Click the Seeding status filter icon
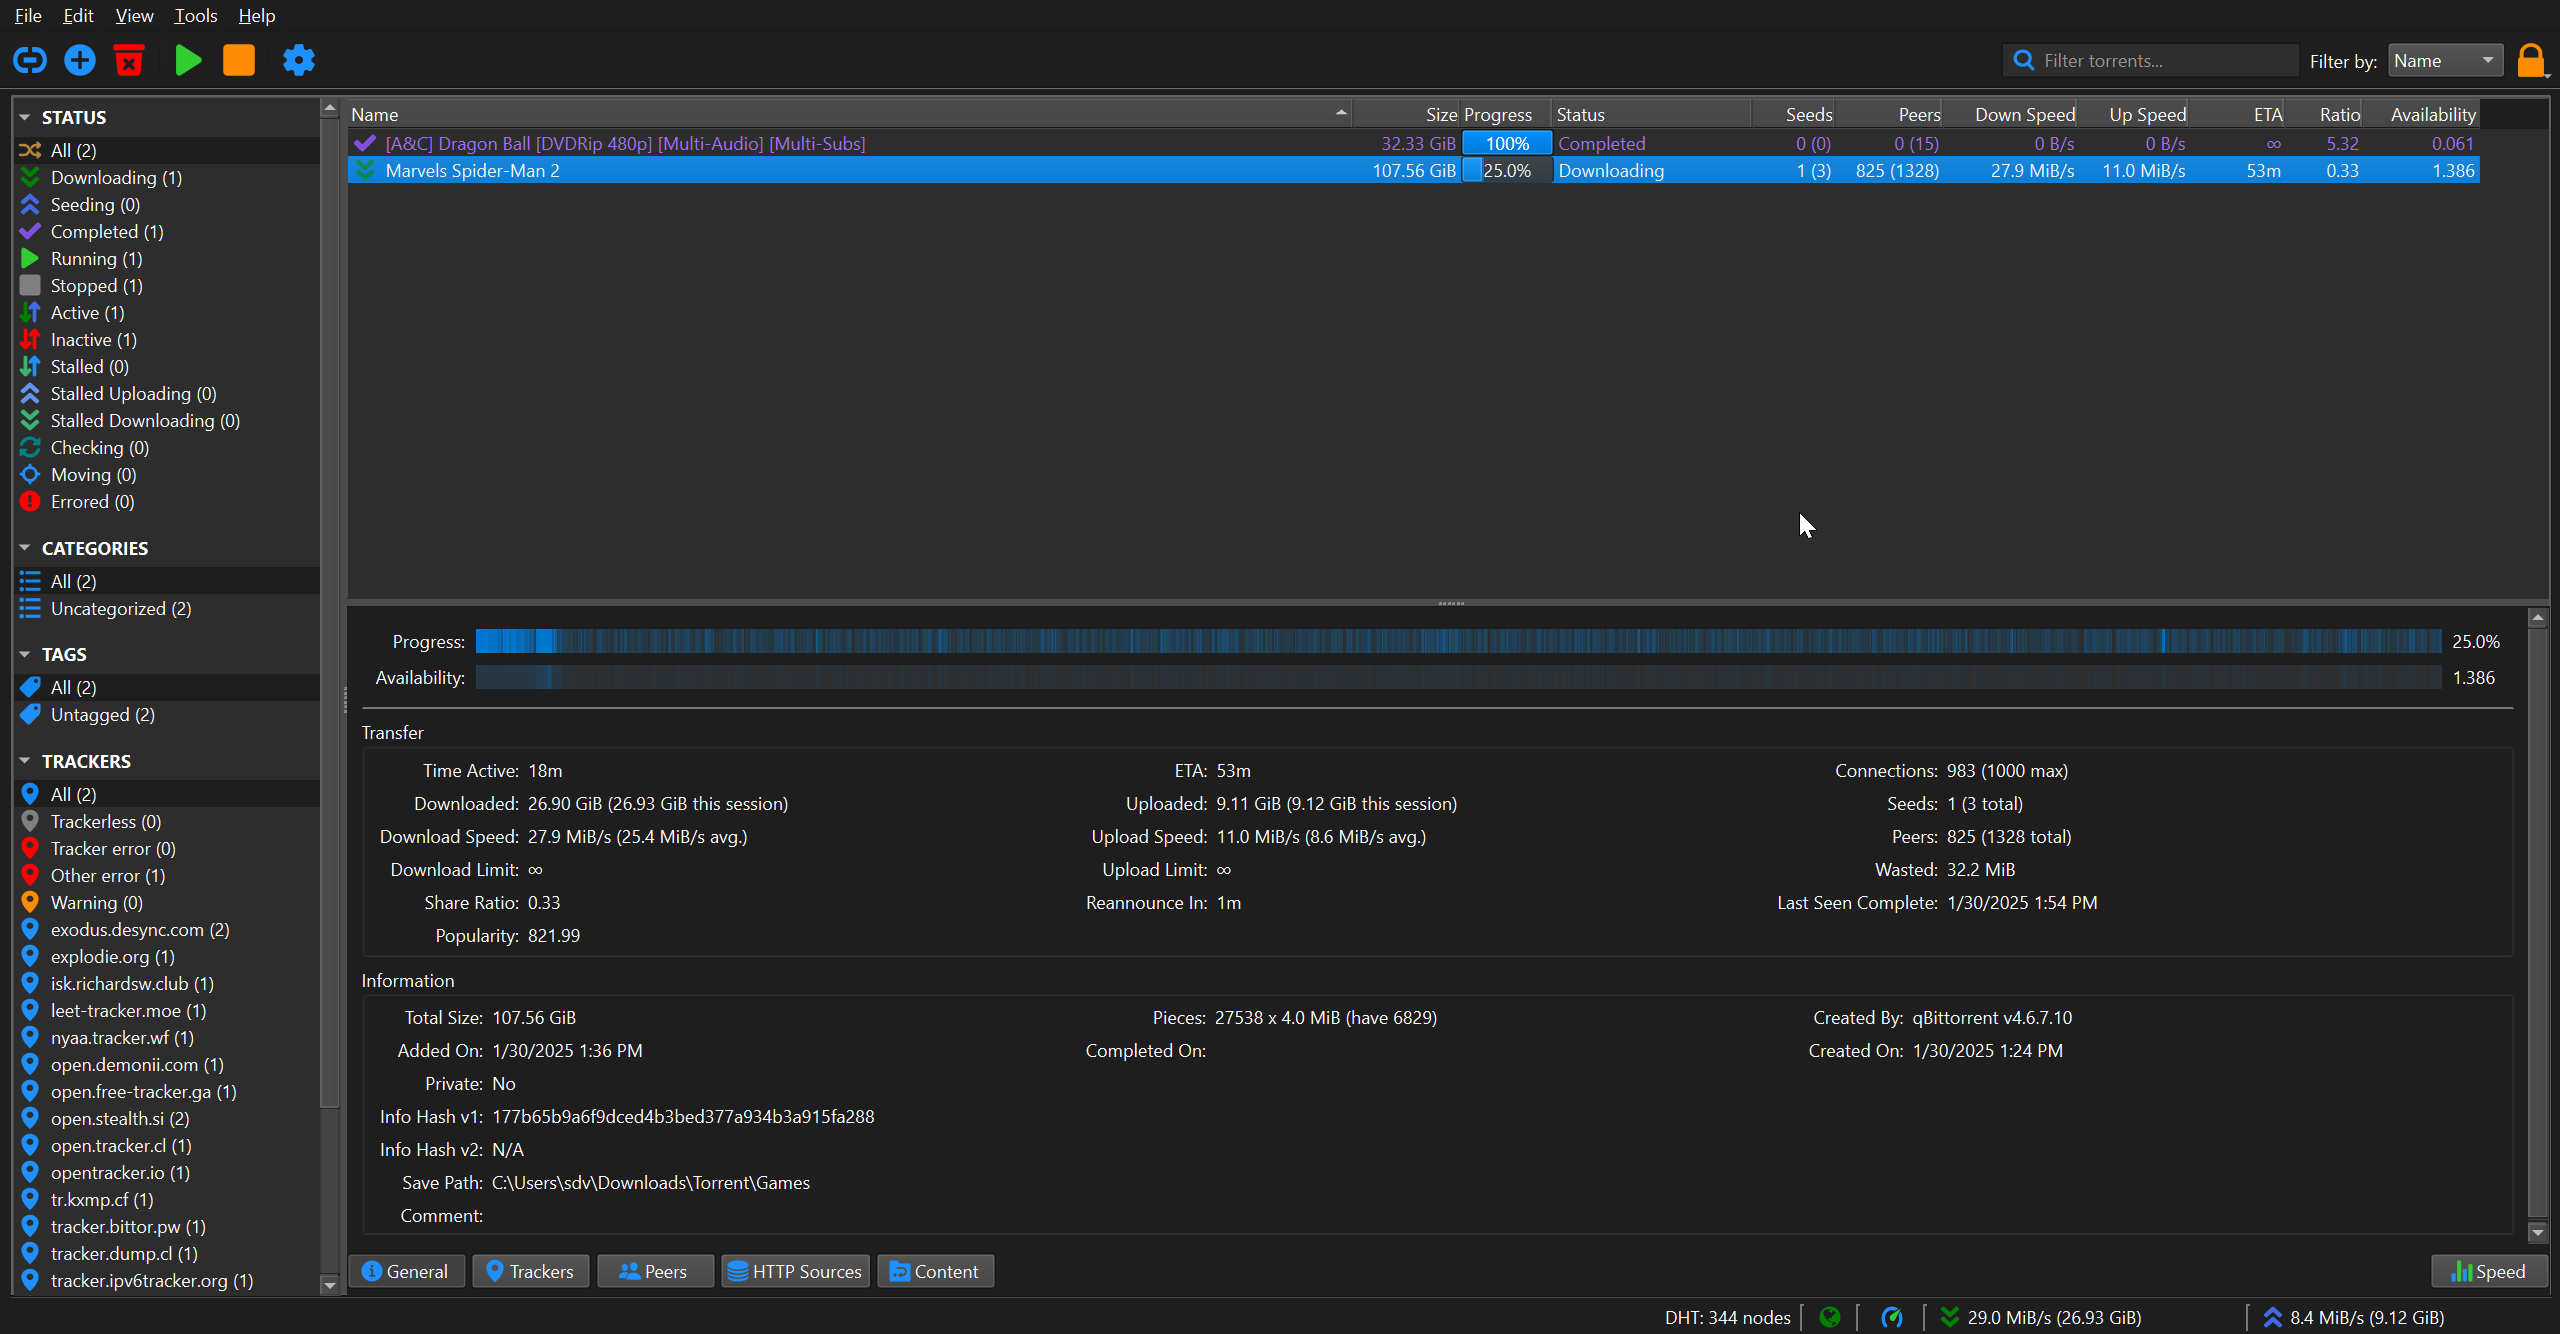Screen dimensions: 2560x1334 pos(30,205)
